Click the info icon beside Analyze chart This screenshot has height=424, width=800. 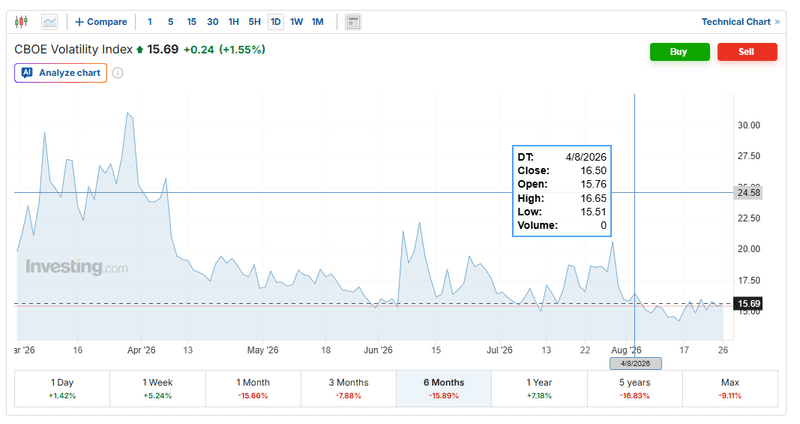pyautogui.click(x=117, y=73)
